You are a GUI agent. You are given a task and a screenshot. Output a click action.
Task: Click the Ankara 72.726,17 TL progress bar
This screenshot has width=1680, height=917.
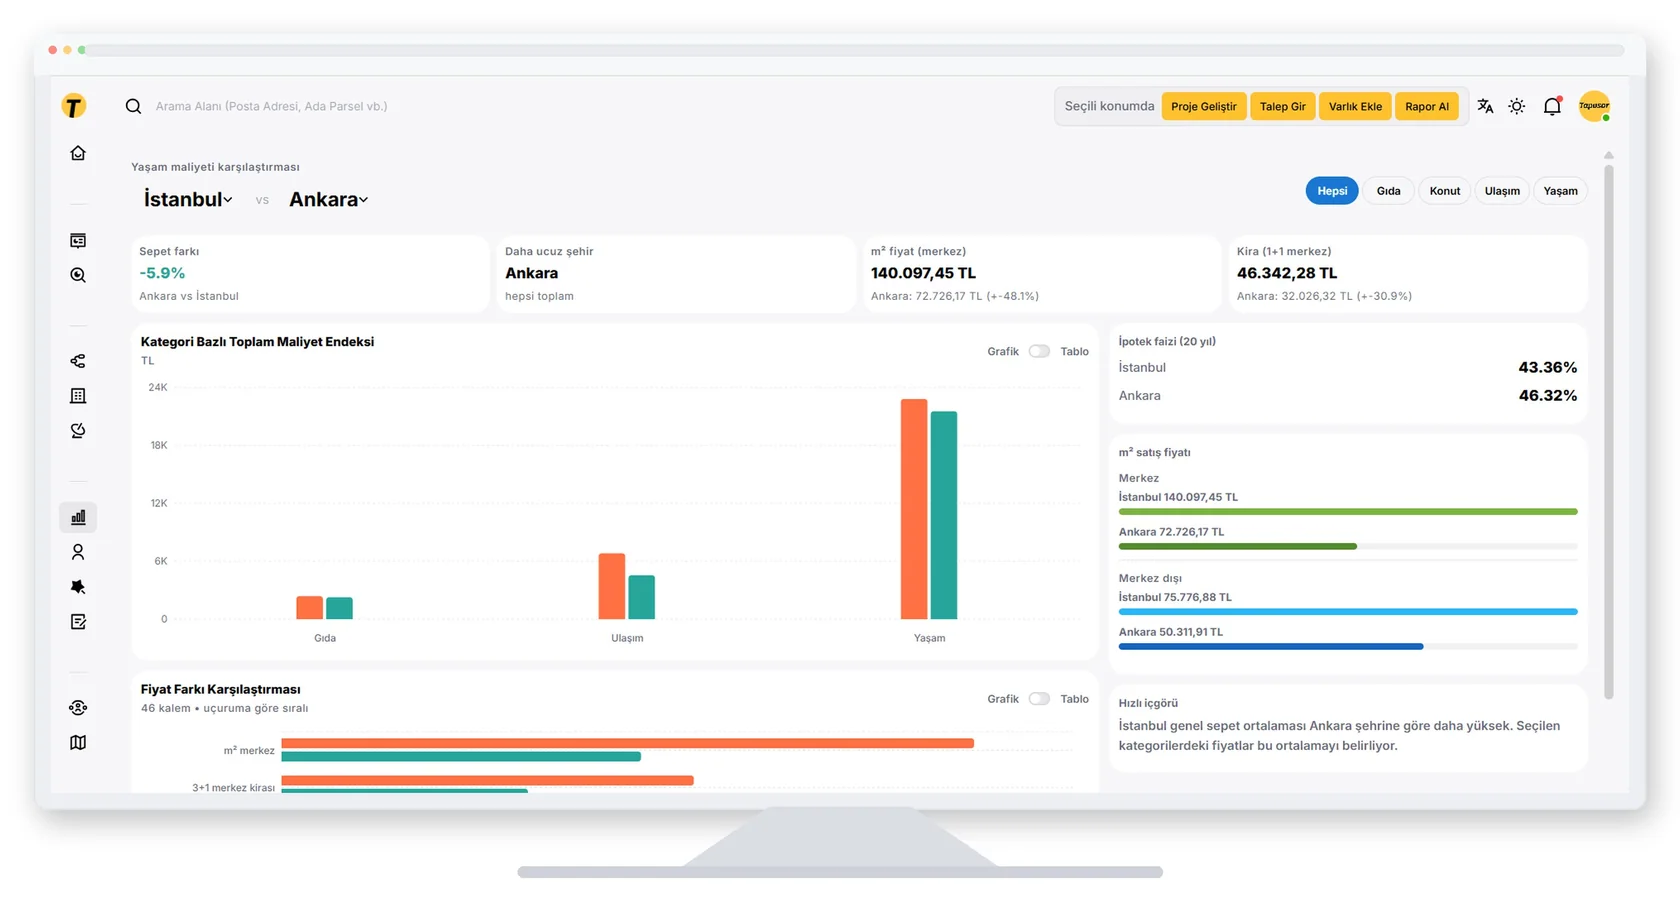coord(1348,547)
